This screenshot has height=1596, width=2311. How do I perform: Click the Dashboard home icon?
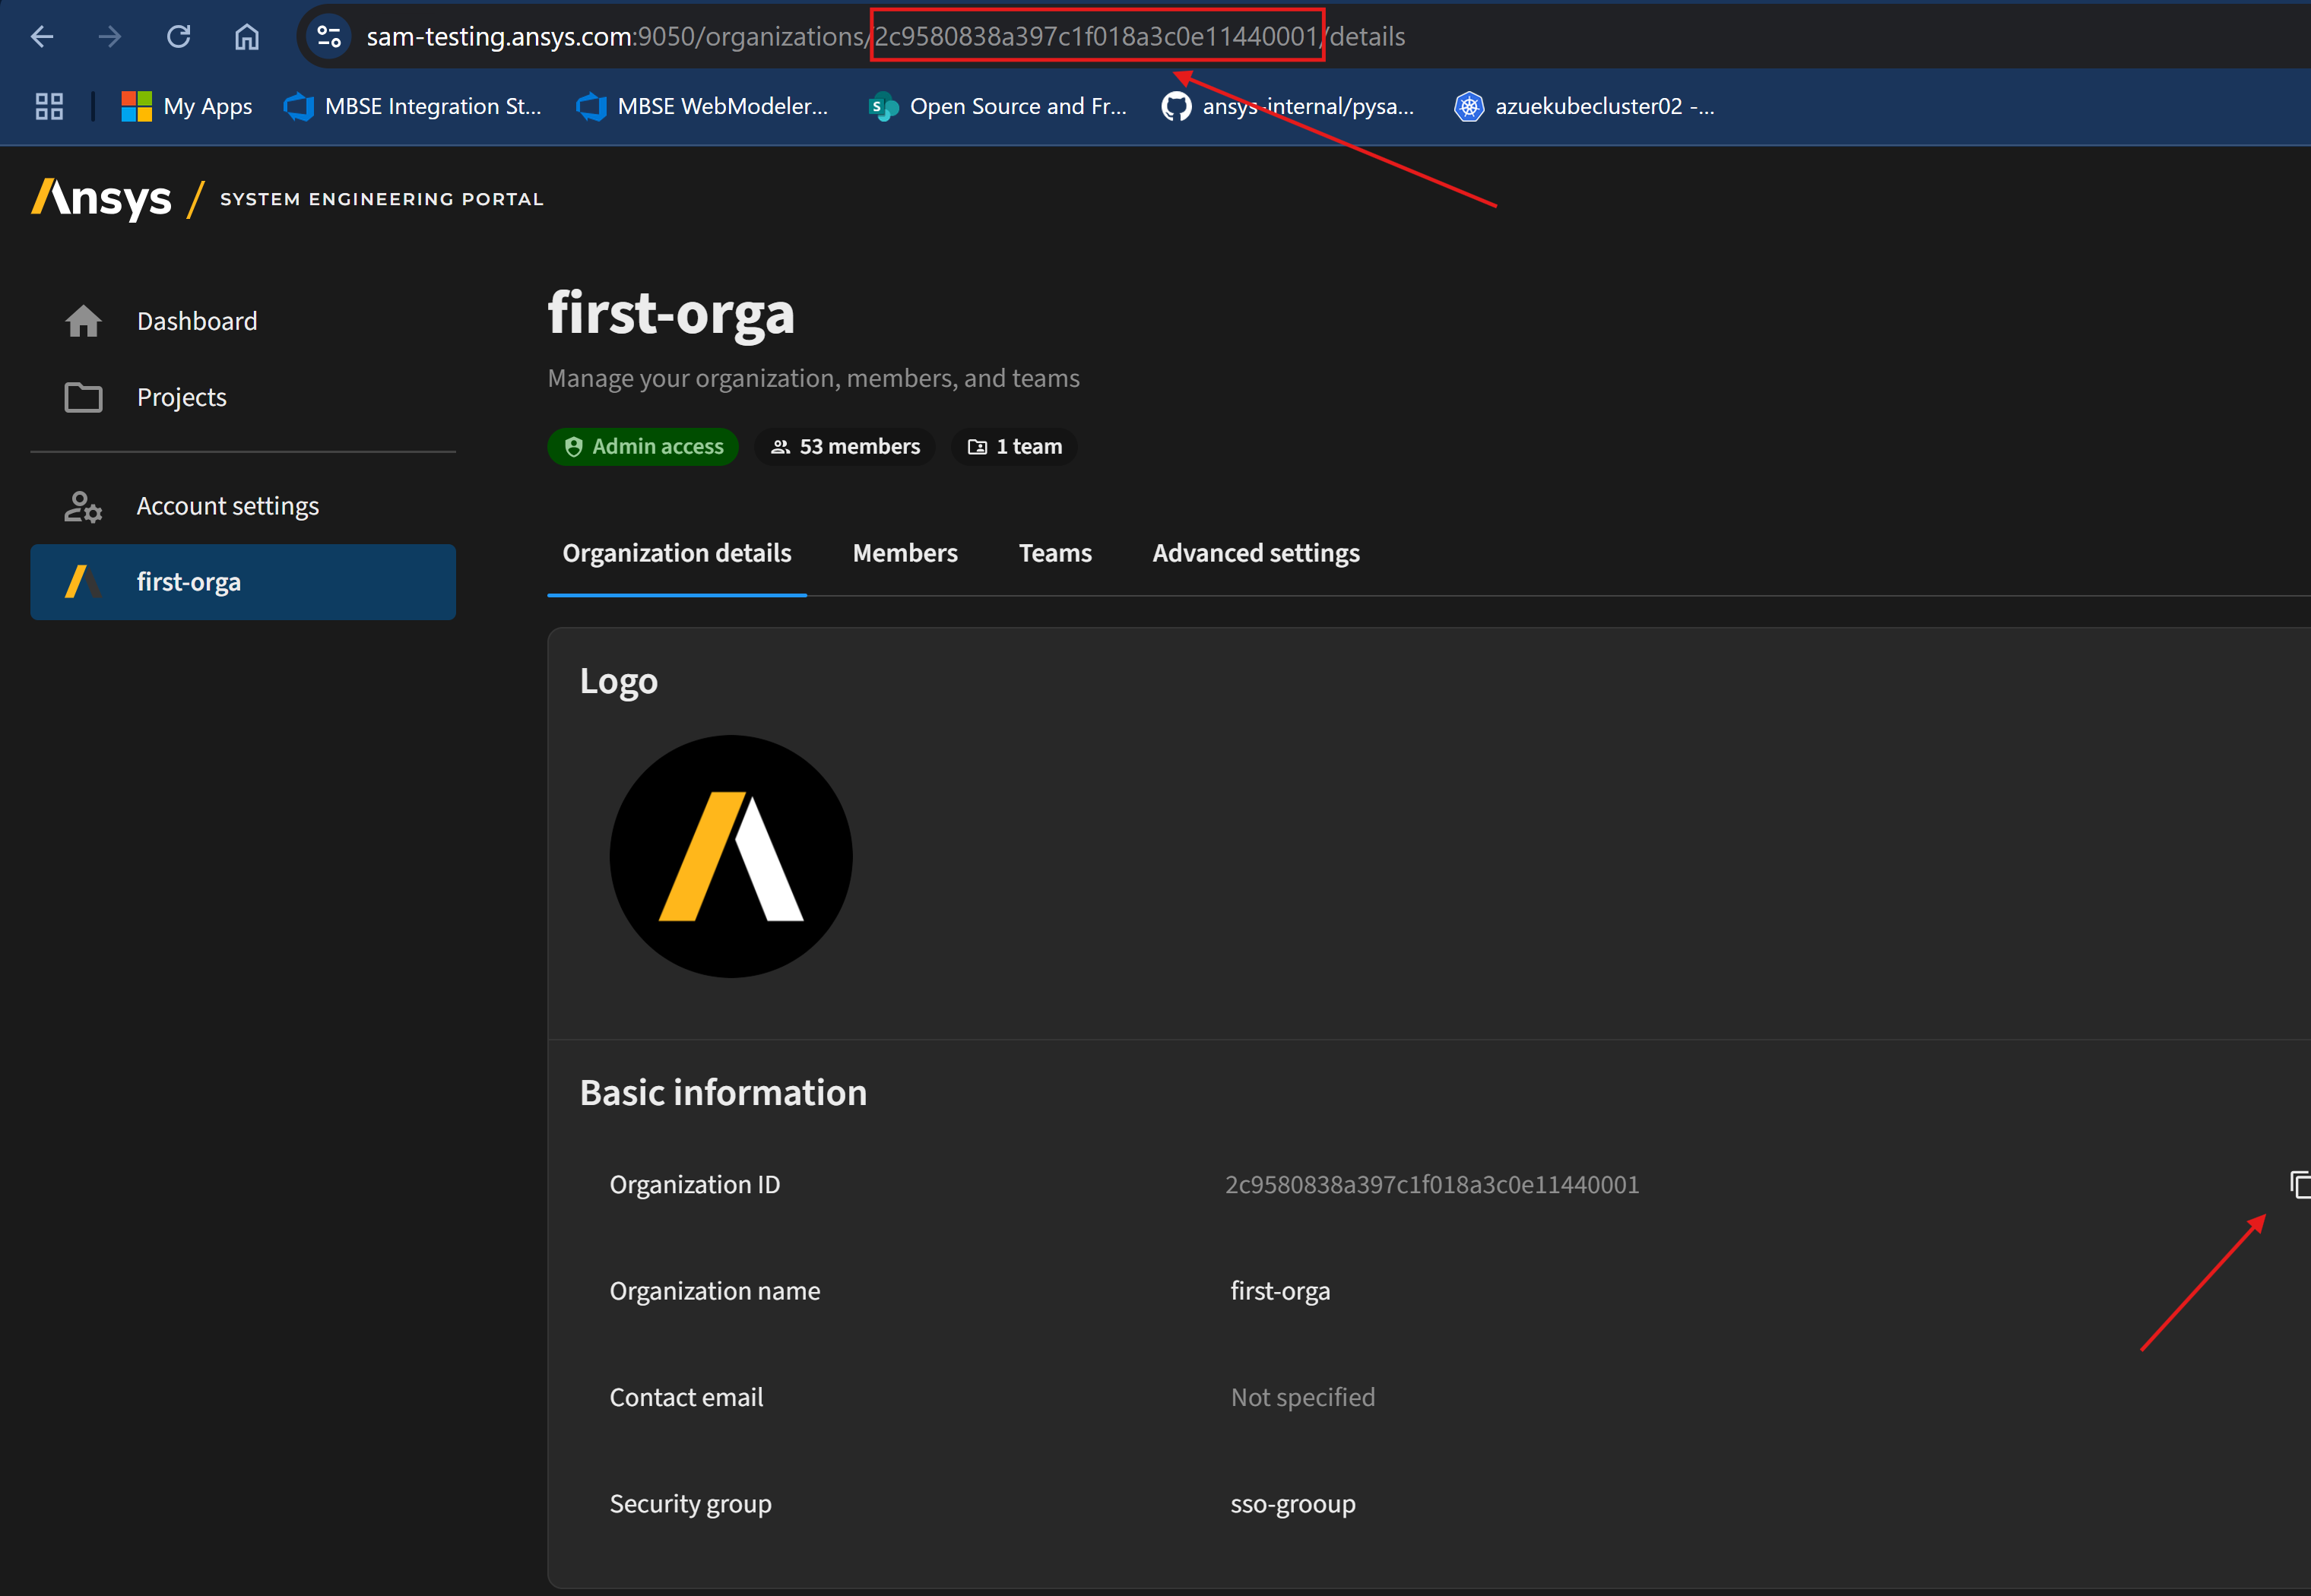83,321
